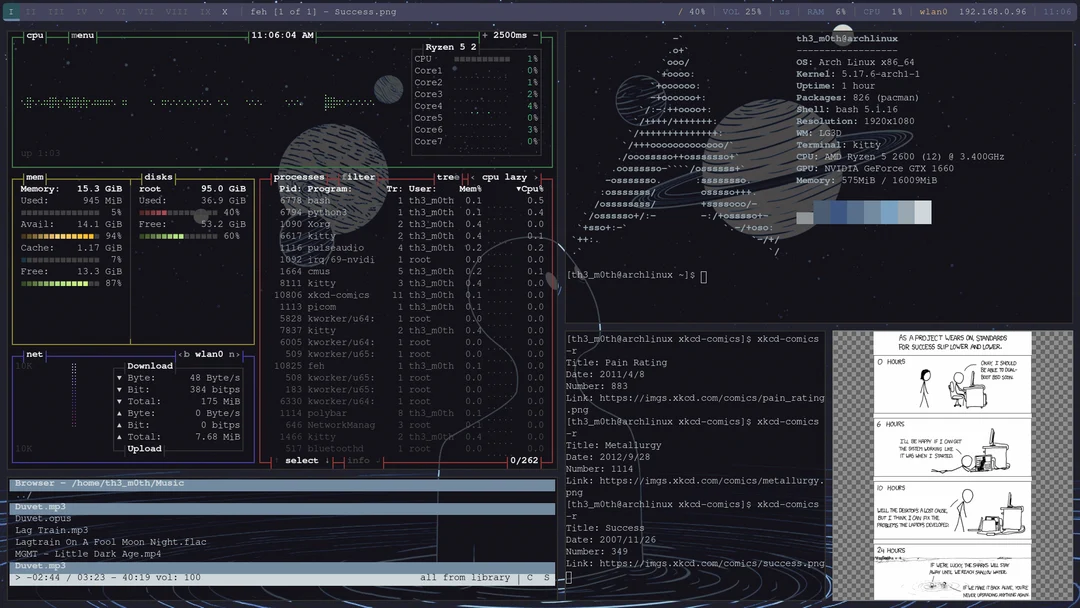
Task: Click the wlan0 network indicator in the top bar
Action: pos(932,9)
